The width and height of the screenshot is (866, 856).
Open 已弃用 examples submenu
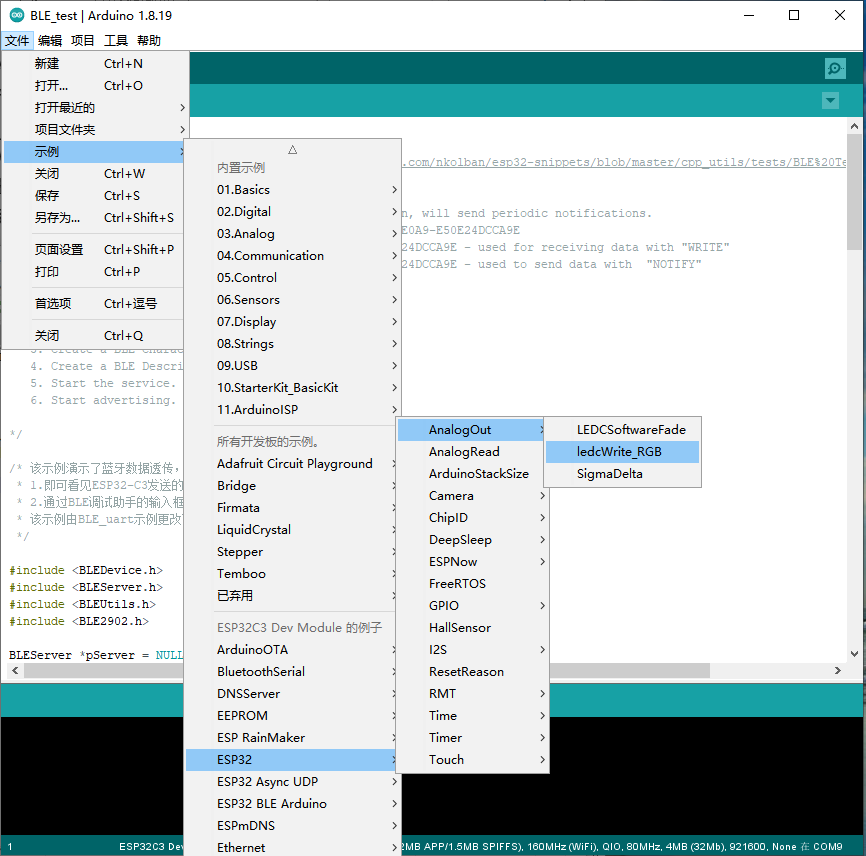[x=292, y=596]
